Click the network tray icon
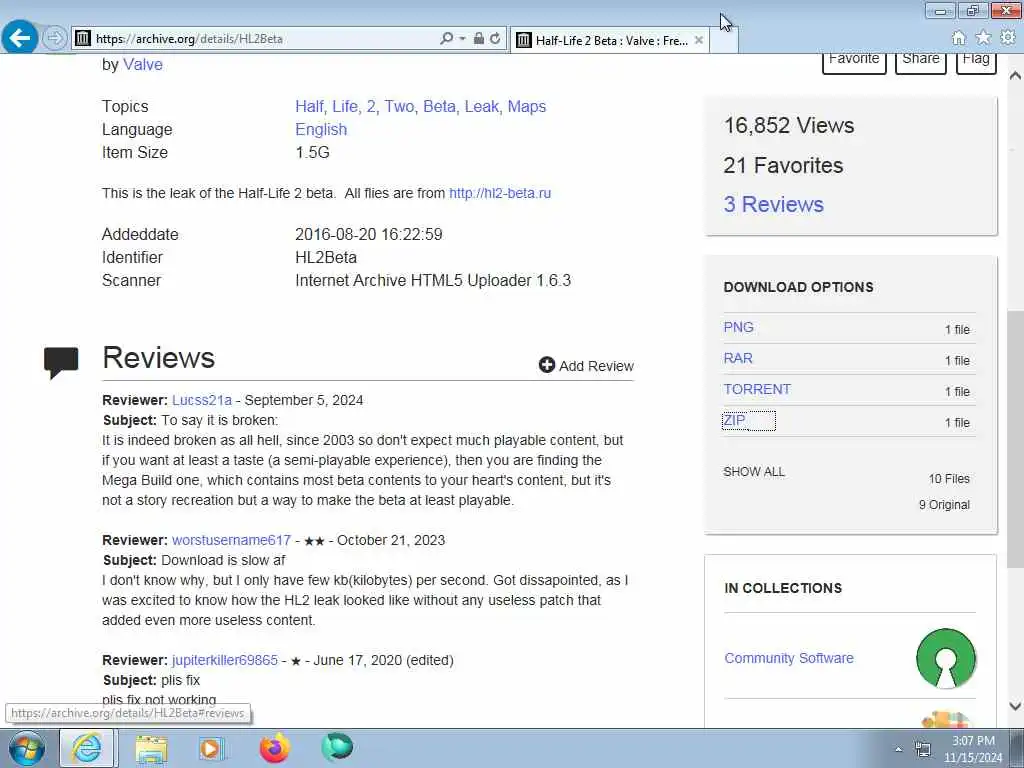The height and width of the screenshot is (768, 1024). (x=923, y=749)
